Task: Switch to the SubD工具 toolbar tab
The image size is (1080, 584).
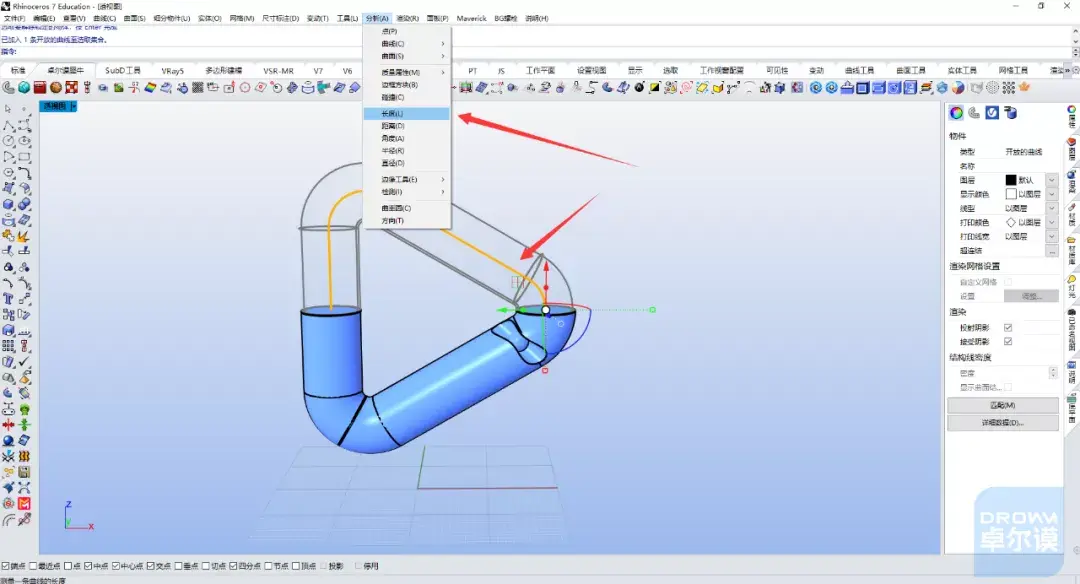Action: 123,70
